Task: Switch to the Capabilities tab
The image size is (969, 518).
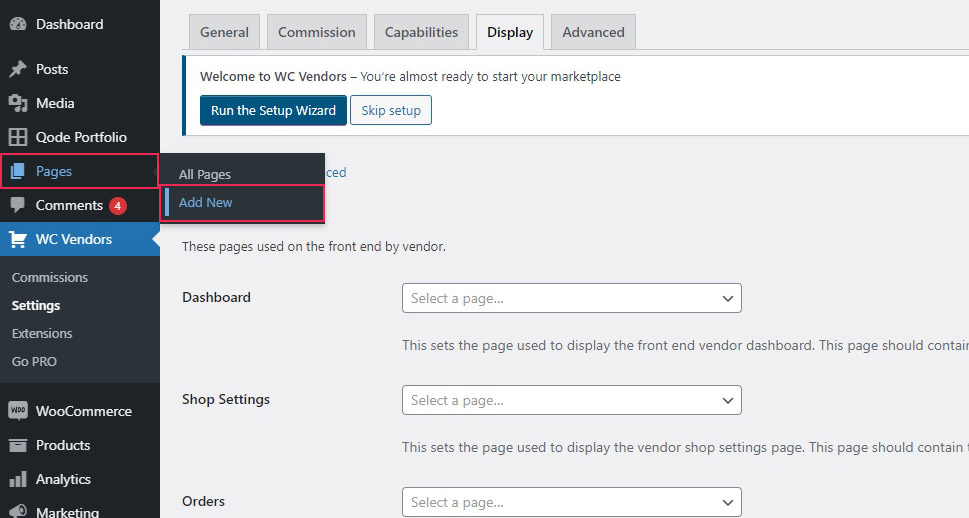Action: pos(421,32)
